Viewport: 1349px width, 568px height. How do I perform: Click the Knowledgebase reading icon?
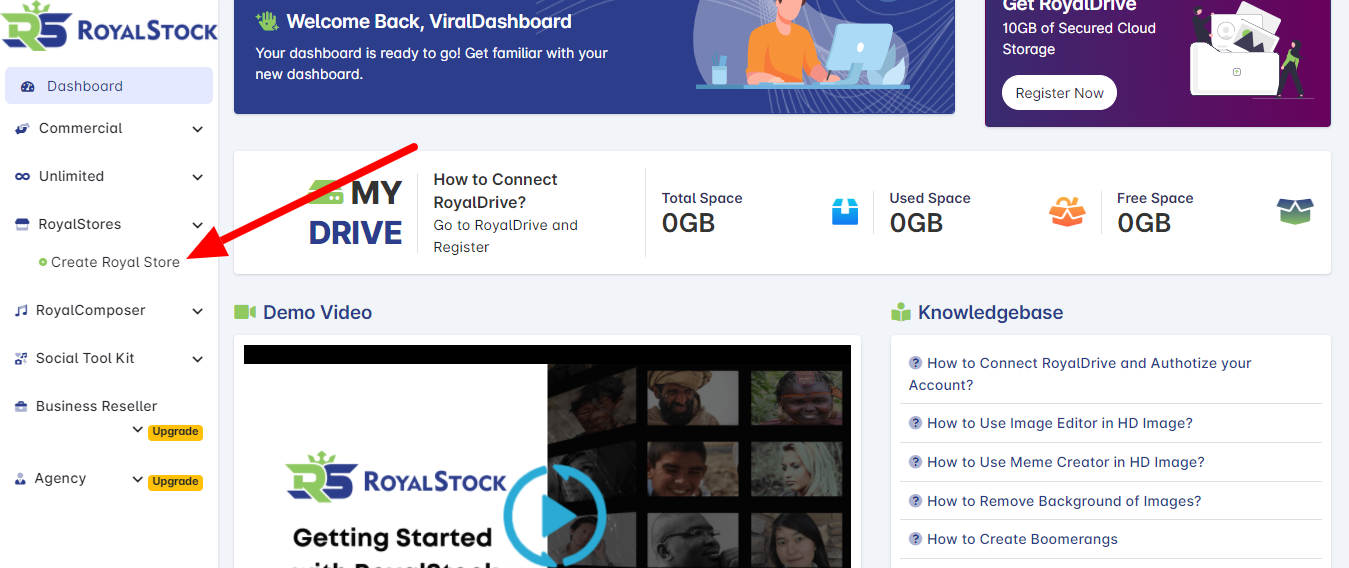901,312
